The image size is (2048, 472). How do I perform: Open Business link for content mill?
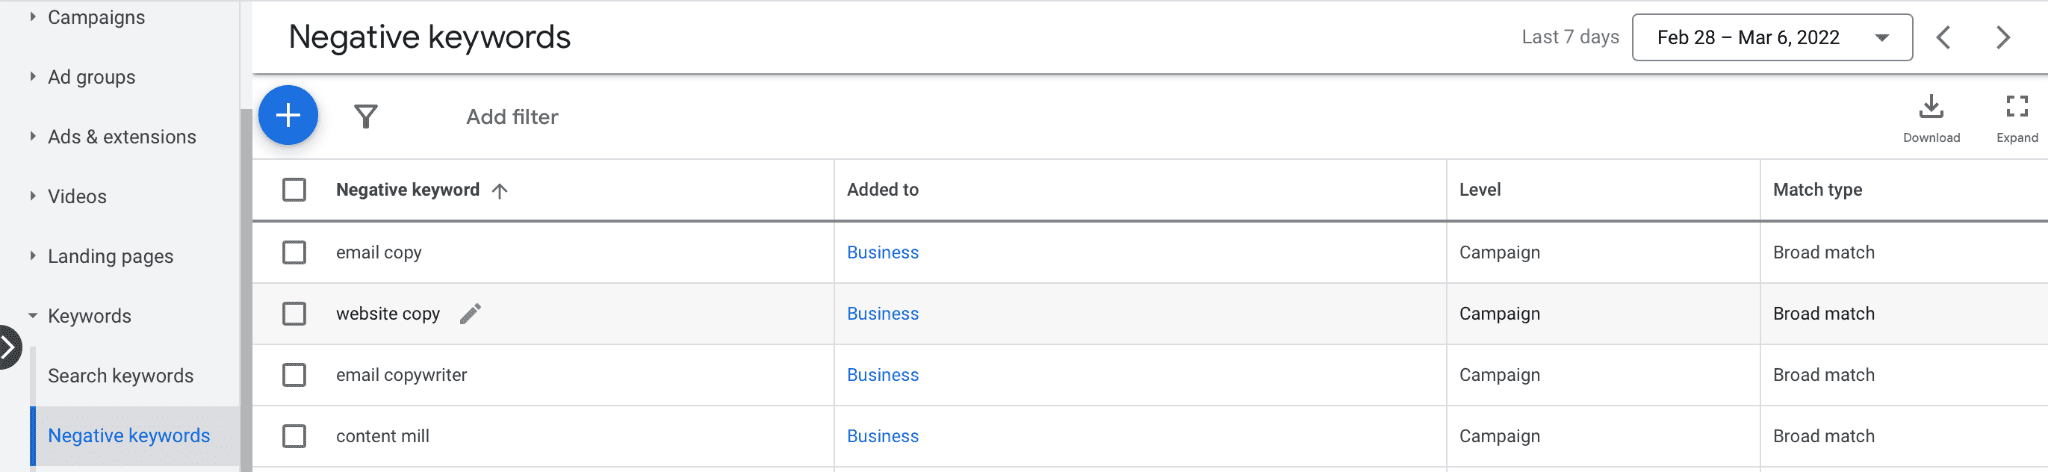pyautogui.click(x=883, y=436)
